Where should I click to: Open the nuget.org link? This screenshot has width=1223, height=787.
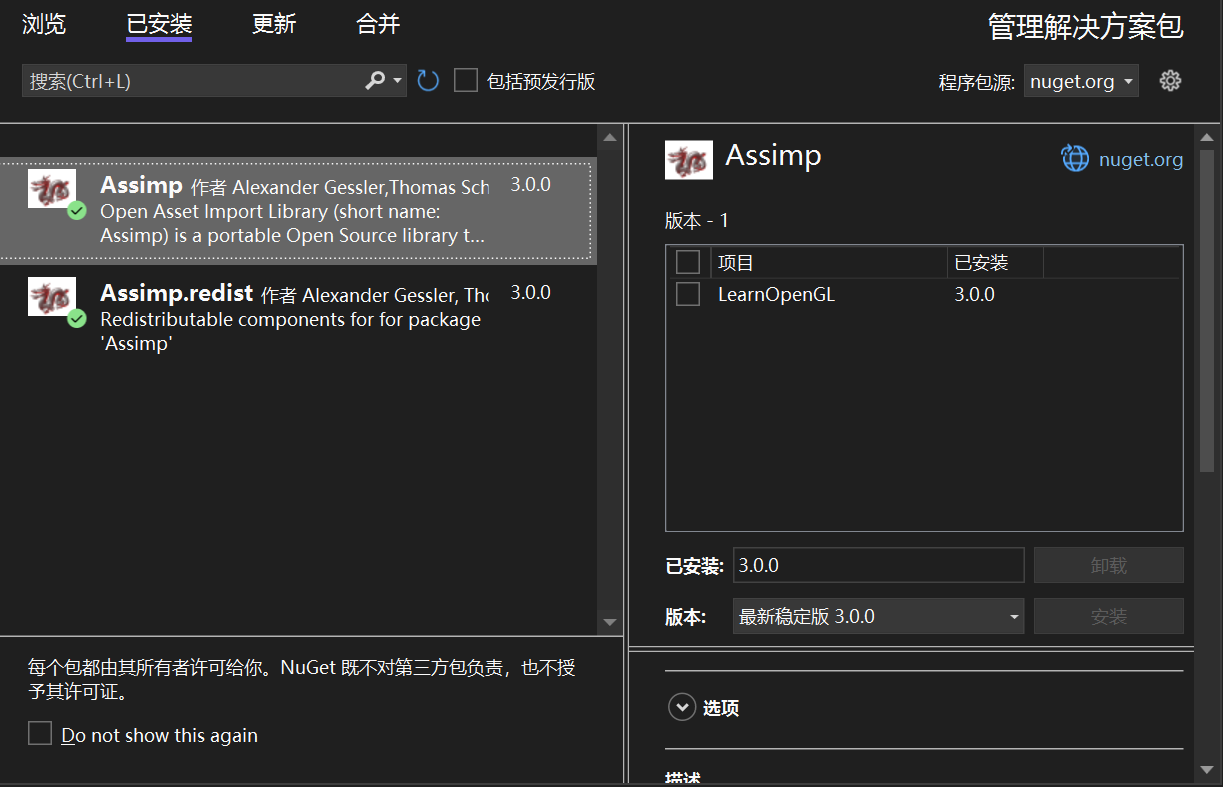coord(1140,159)
